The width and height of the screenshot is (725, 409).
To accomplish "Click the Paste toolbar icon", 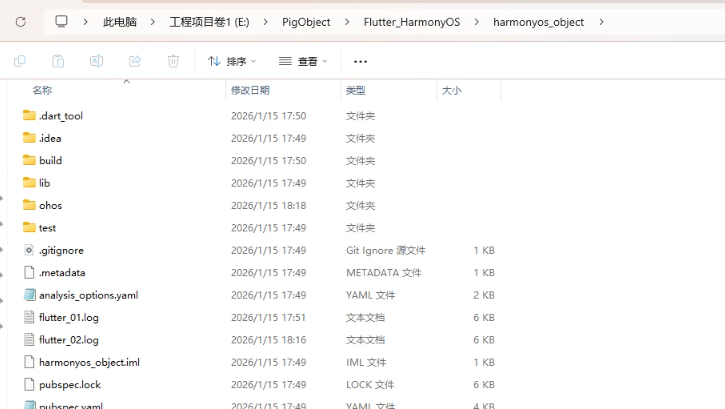I will coord(58,61).
